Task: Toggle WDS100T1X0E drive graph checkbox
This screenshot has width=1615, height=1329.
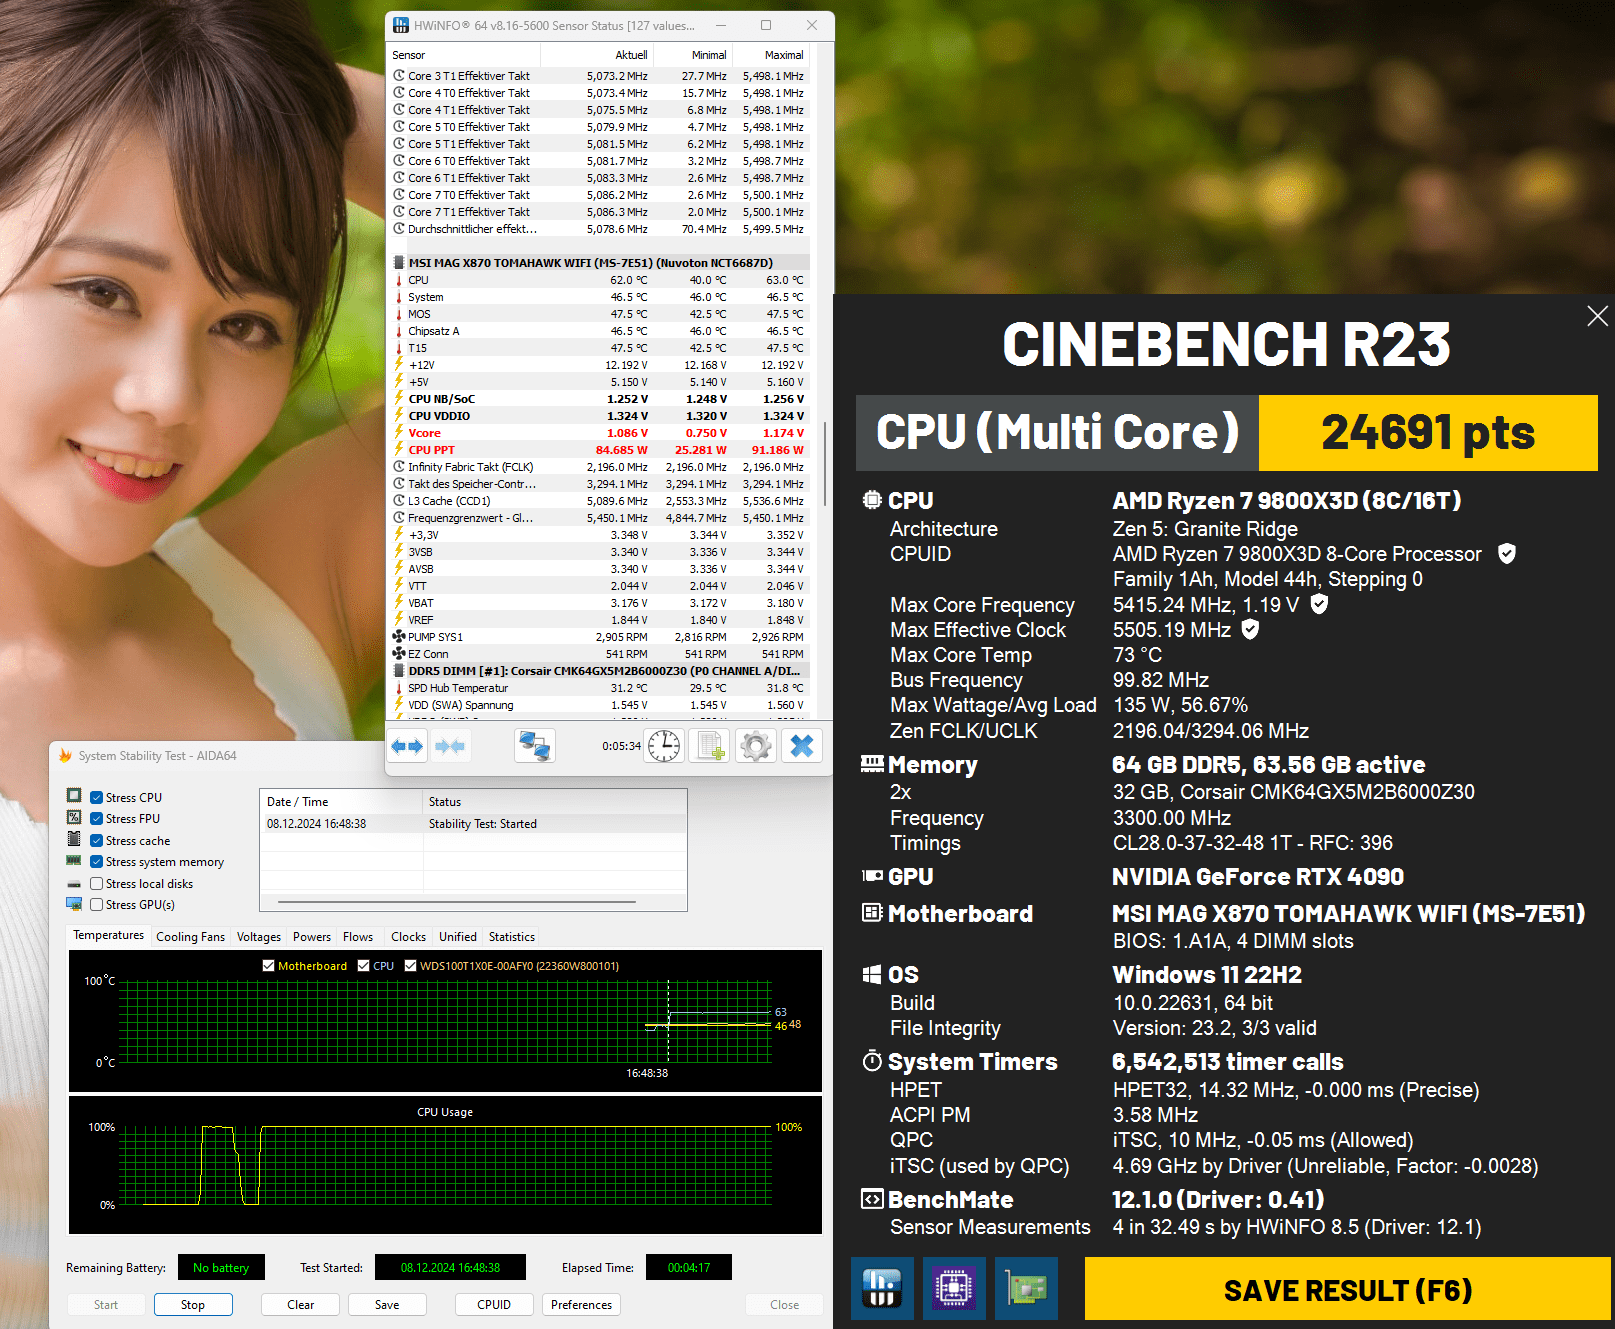Action: (x=410, y=966)
